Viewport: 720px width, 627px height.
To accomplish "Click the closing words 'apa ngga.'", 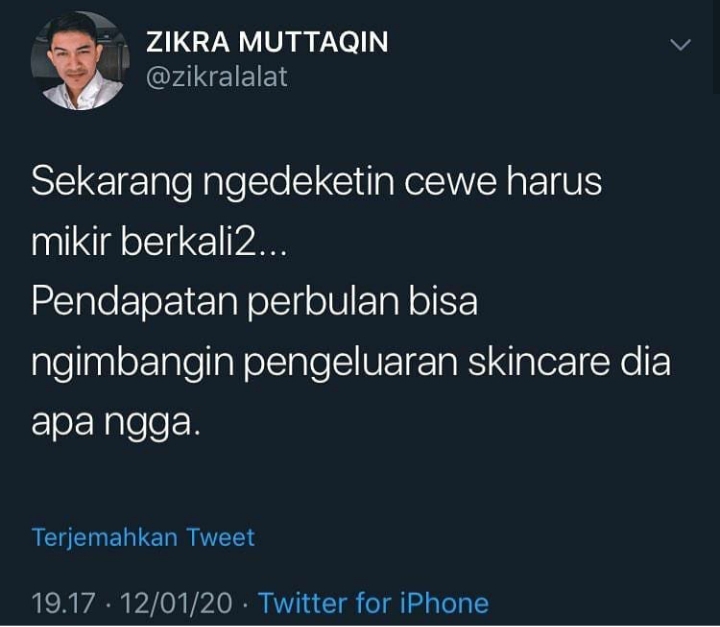I will click(x=116, y=423).
